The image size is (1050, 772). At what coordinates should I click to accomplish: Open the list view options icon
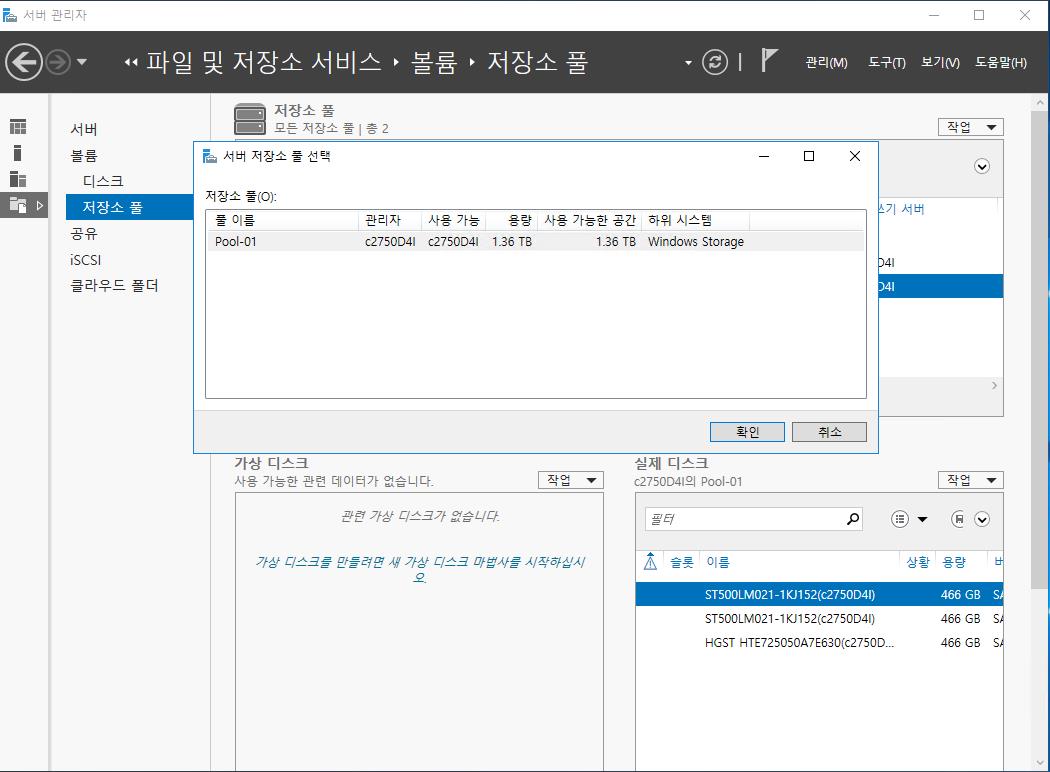click(900, 519)
